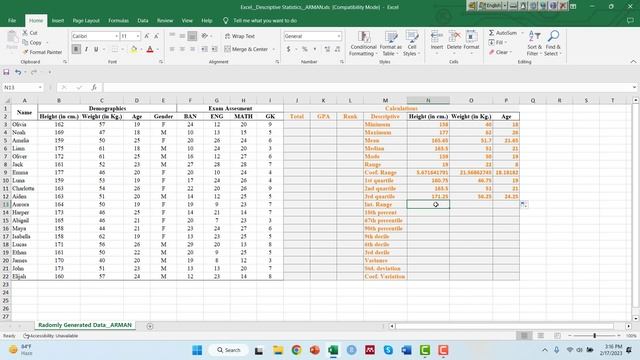Screen dimensions: 640x360
Task: Open the Fill options
Action: [497, 42]
